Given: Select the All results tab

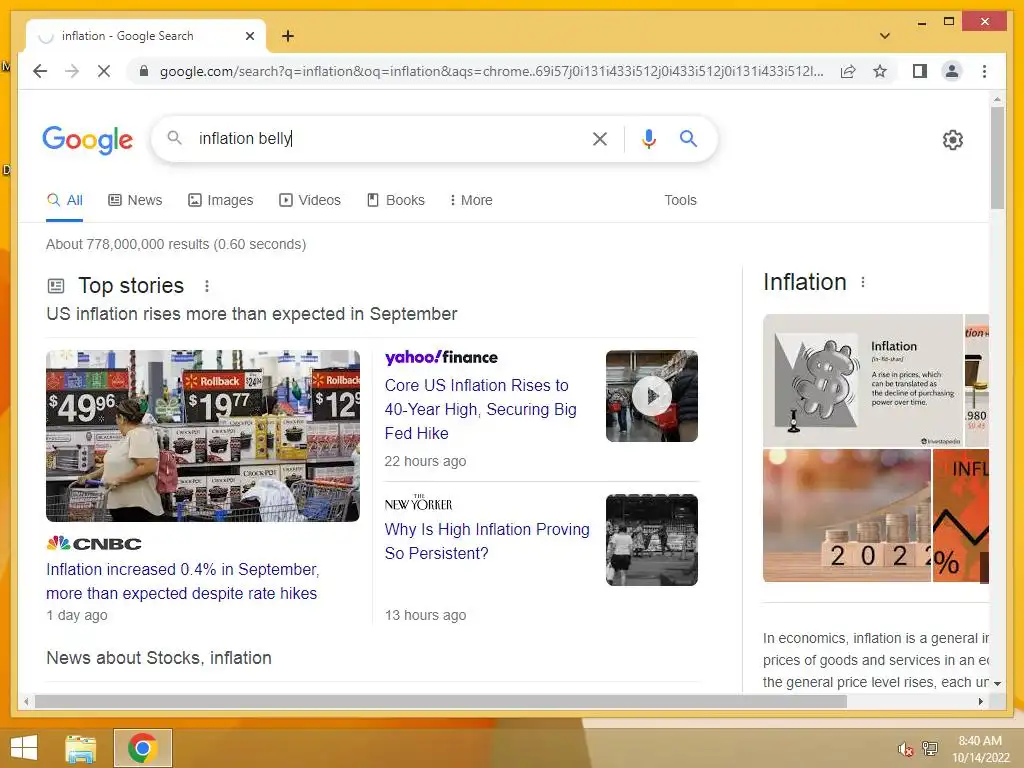Looking at the screenshot, I should click(65, 200).
